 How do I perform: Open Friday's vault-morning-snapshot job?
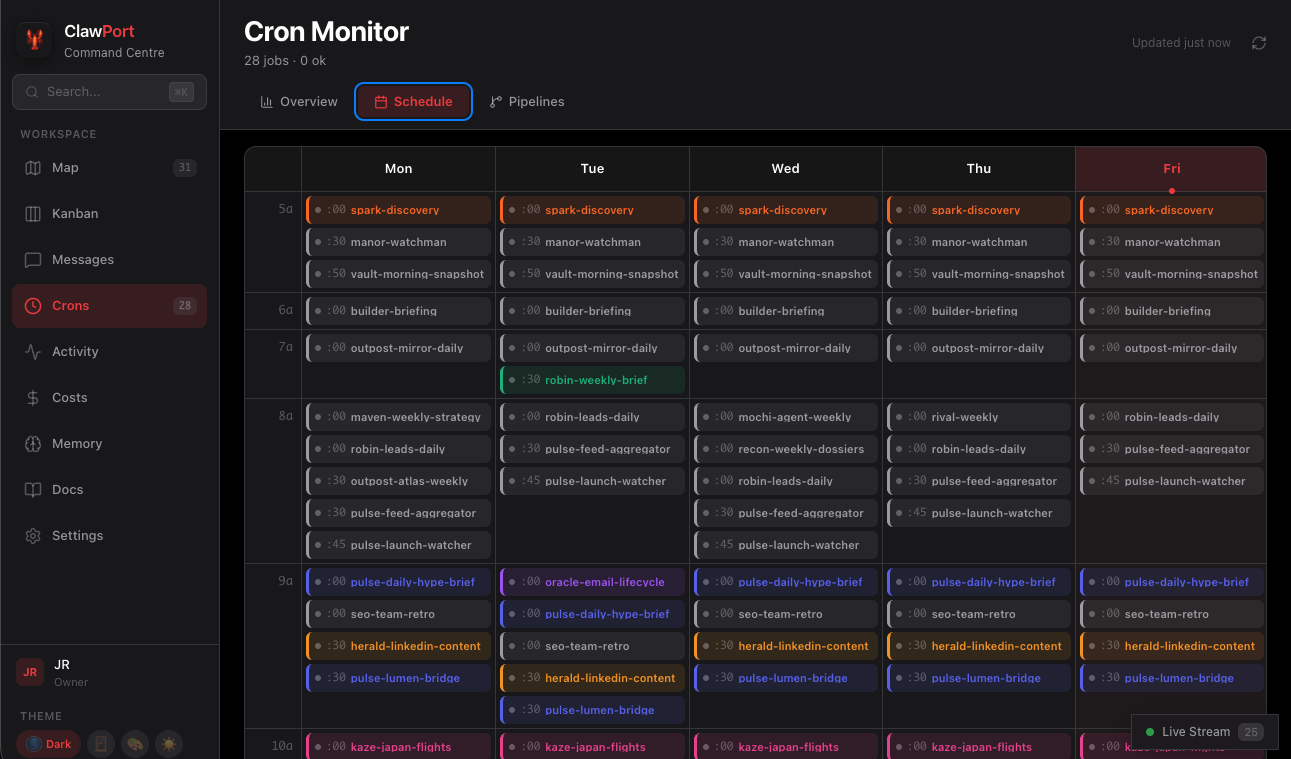(x=1172, y=274)
